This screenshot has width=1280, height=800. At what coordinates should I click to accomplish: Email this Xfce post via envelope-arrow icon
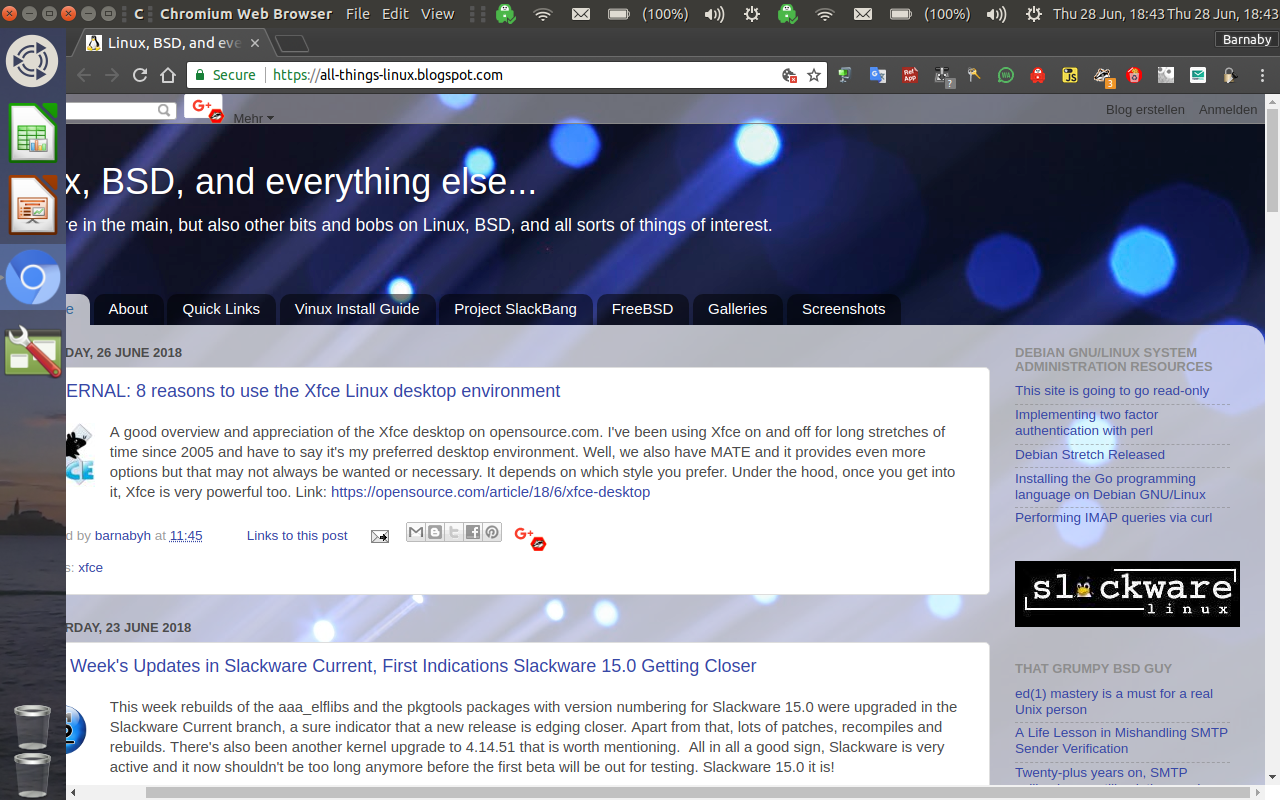click(x=380, y=536)
